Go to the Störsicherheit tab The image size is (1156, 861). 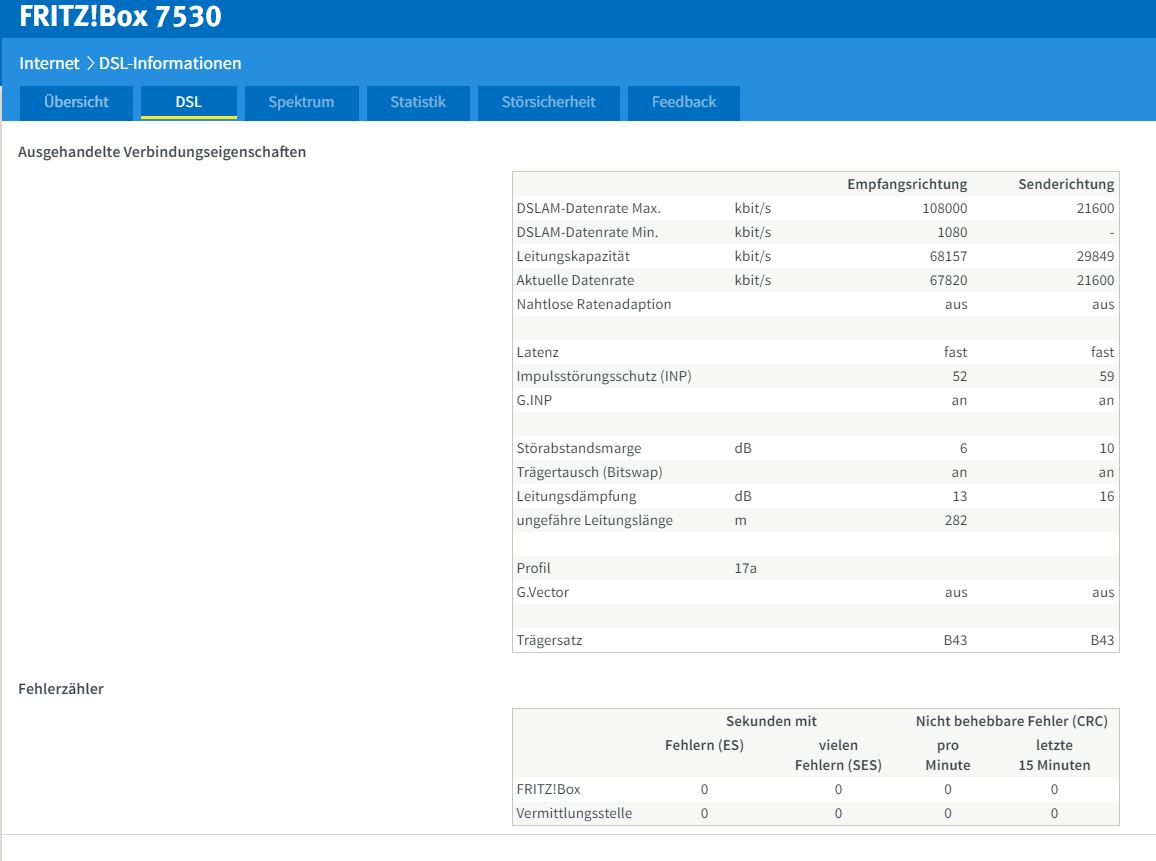pos(549,102)
